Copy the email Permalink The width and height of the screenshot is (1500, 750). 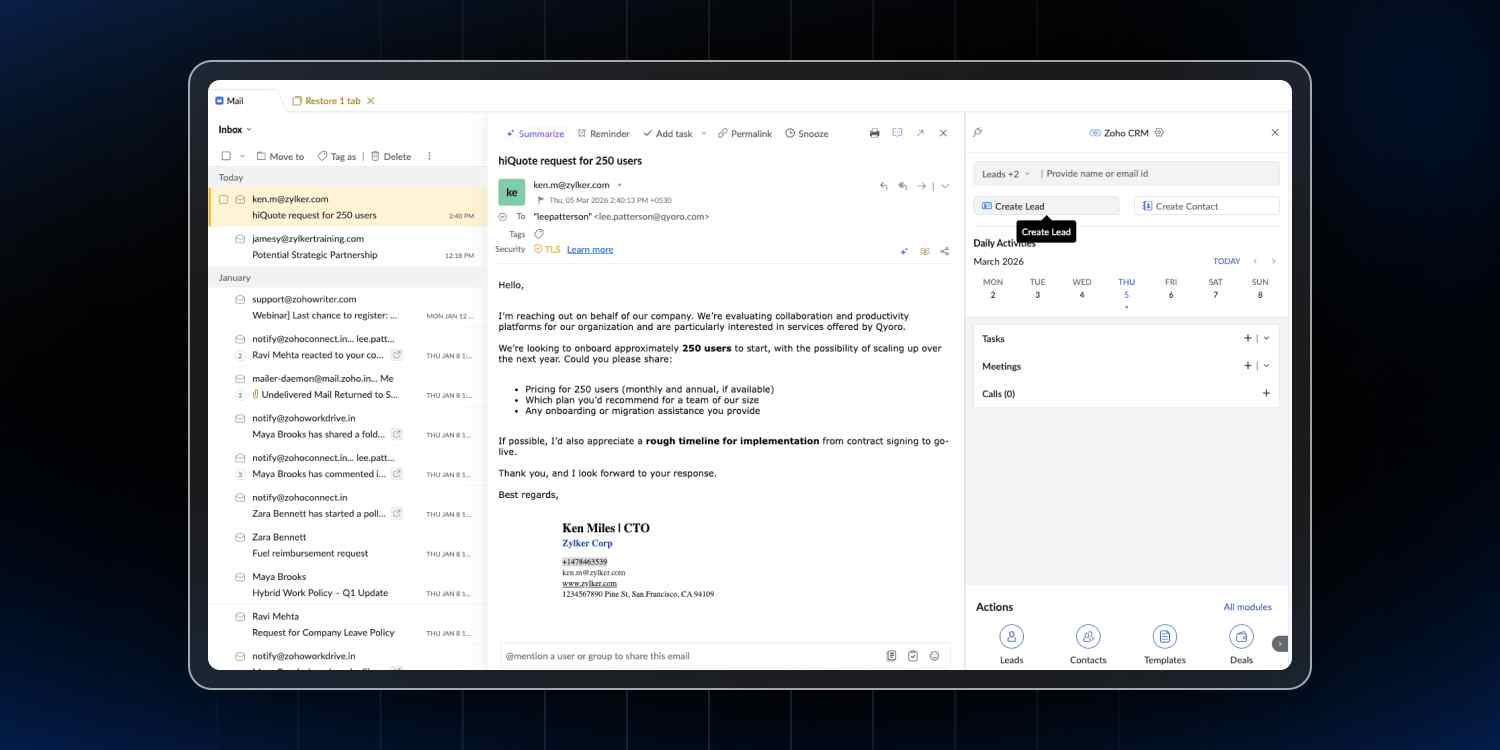(745, 133)
